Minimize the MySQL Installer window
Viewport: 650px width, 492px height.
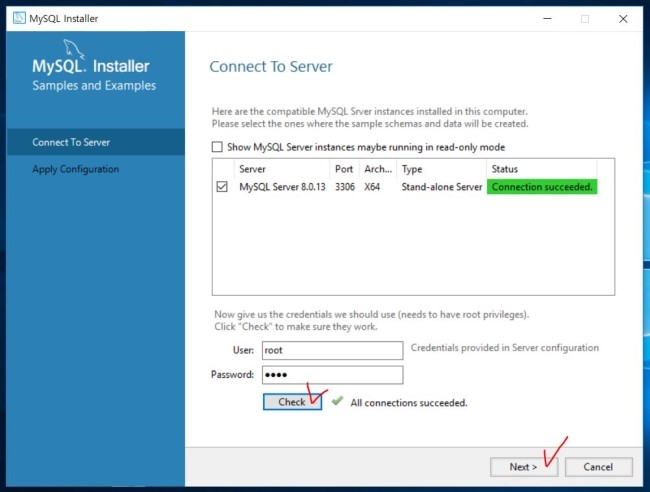[x=547, y=19]
